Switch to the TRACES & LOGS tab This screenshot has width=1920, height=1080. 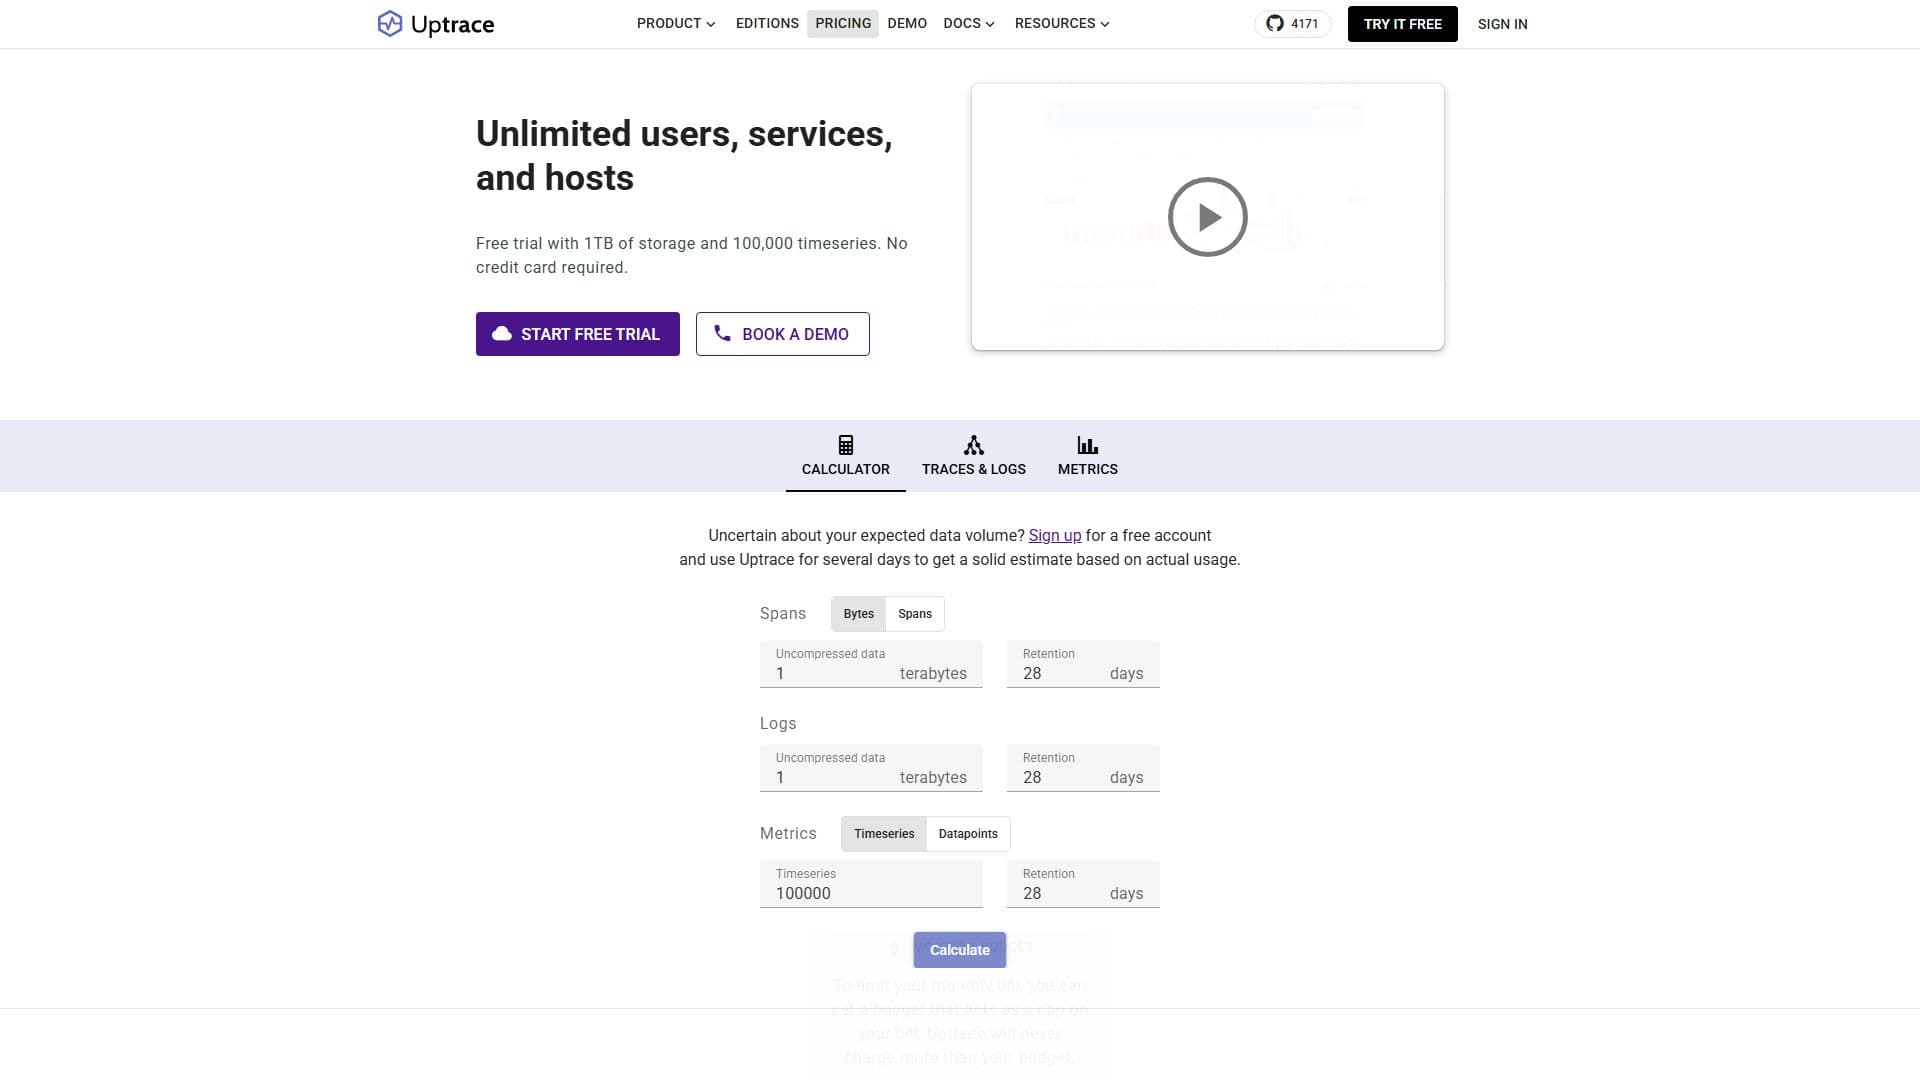974,456
